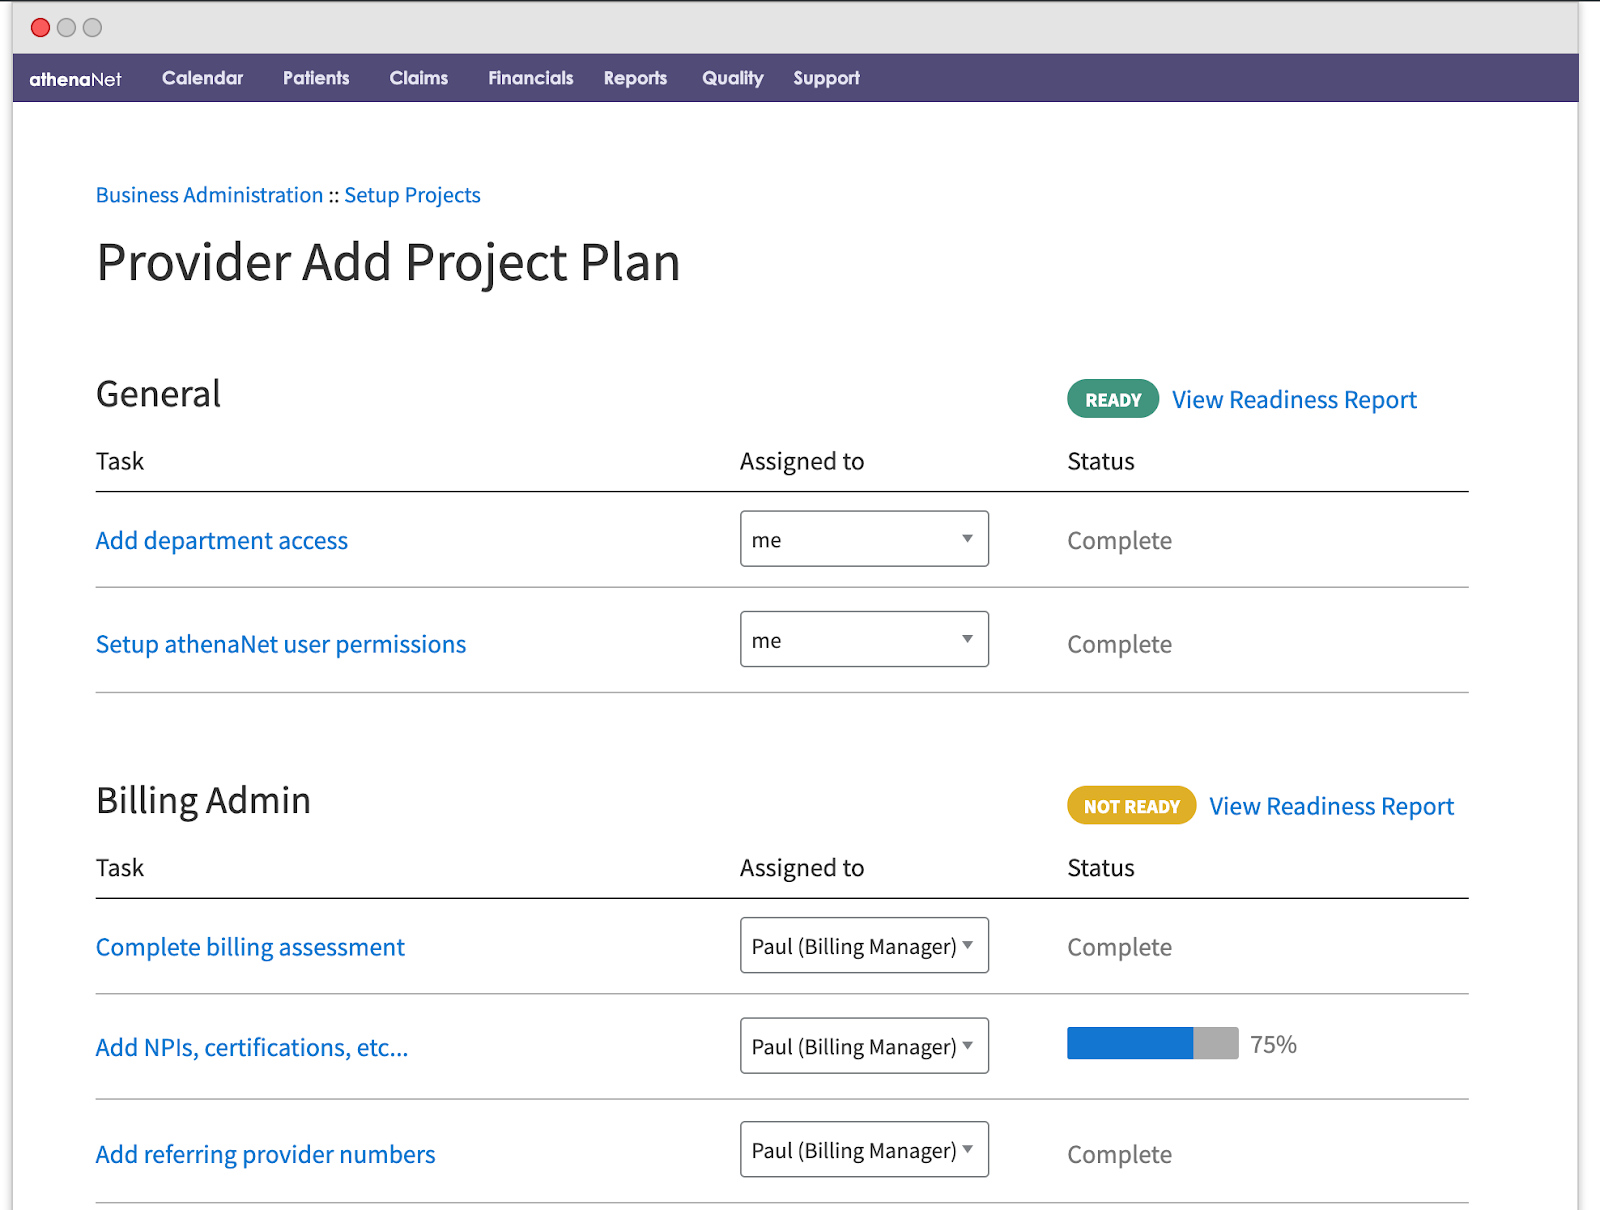Click the READY status badge
The height and width of the screenshot is (1210, 1600).
tap(1112, 400)
